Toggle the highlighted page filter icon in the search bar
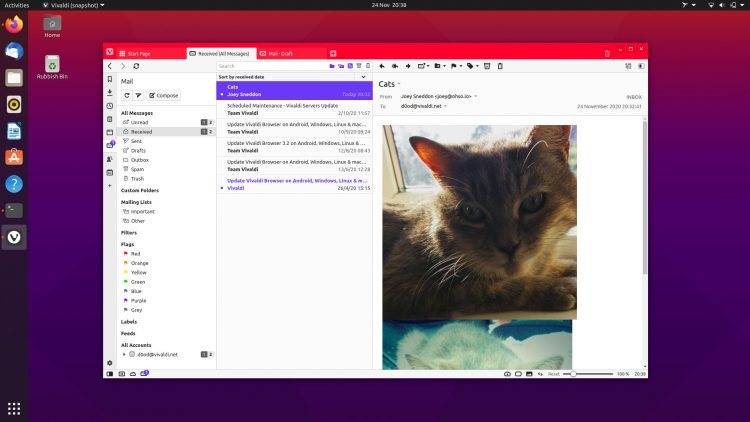 tap(350, 66)
